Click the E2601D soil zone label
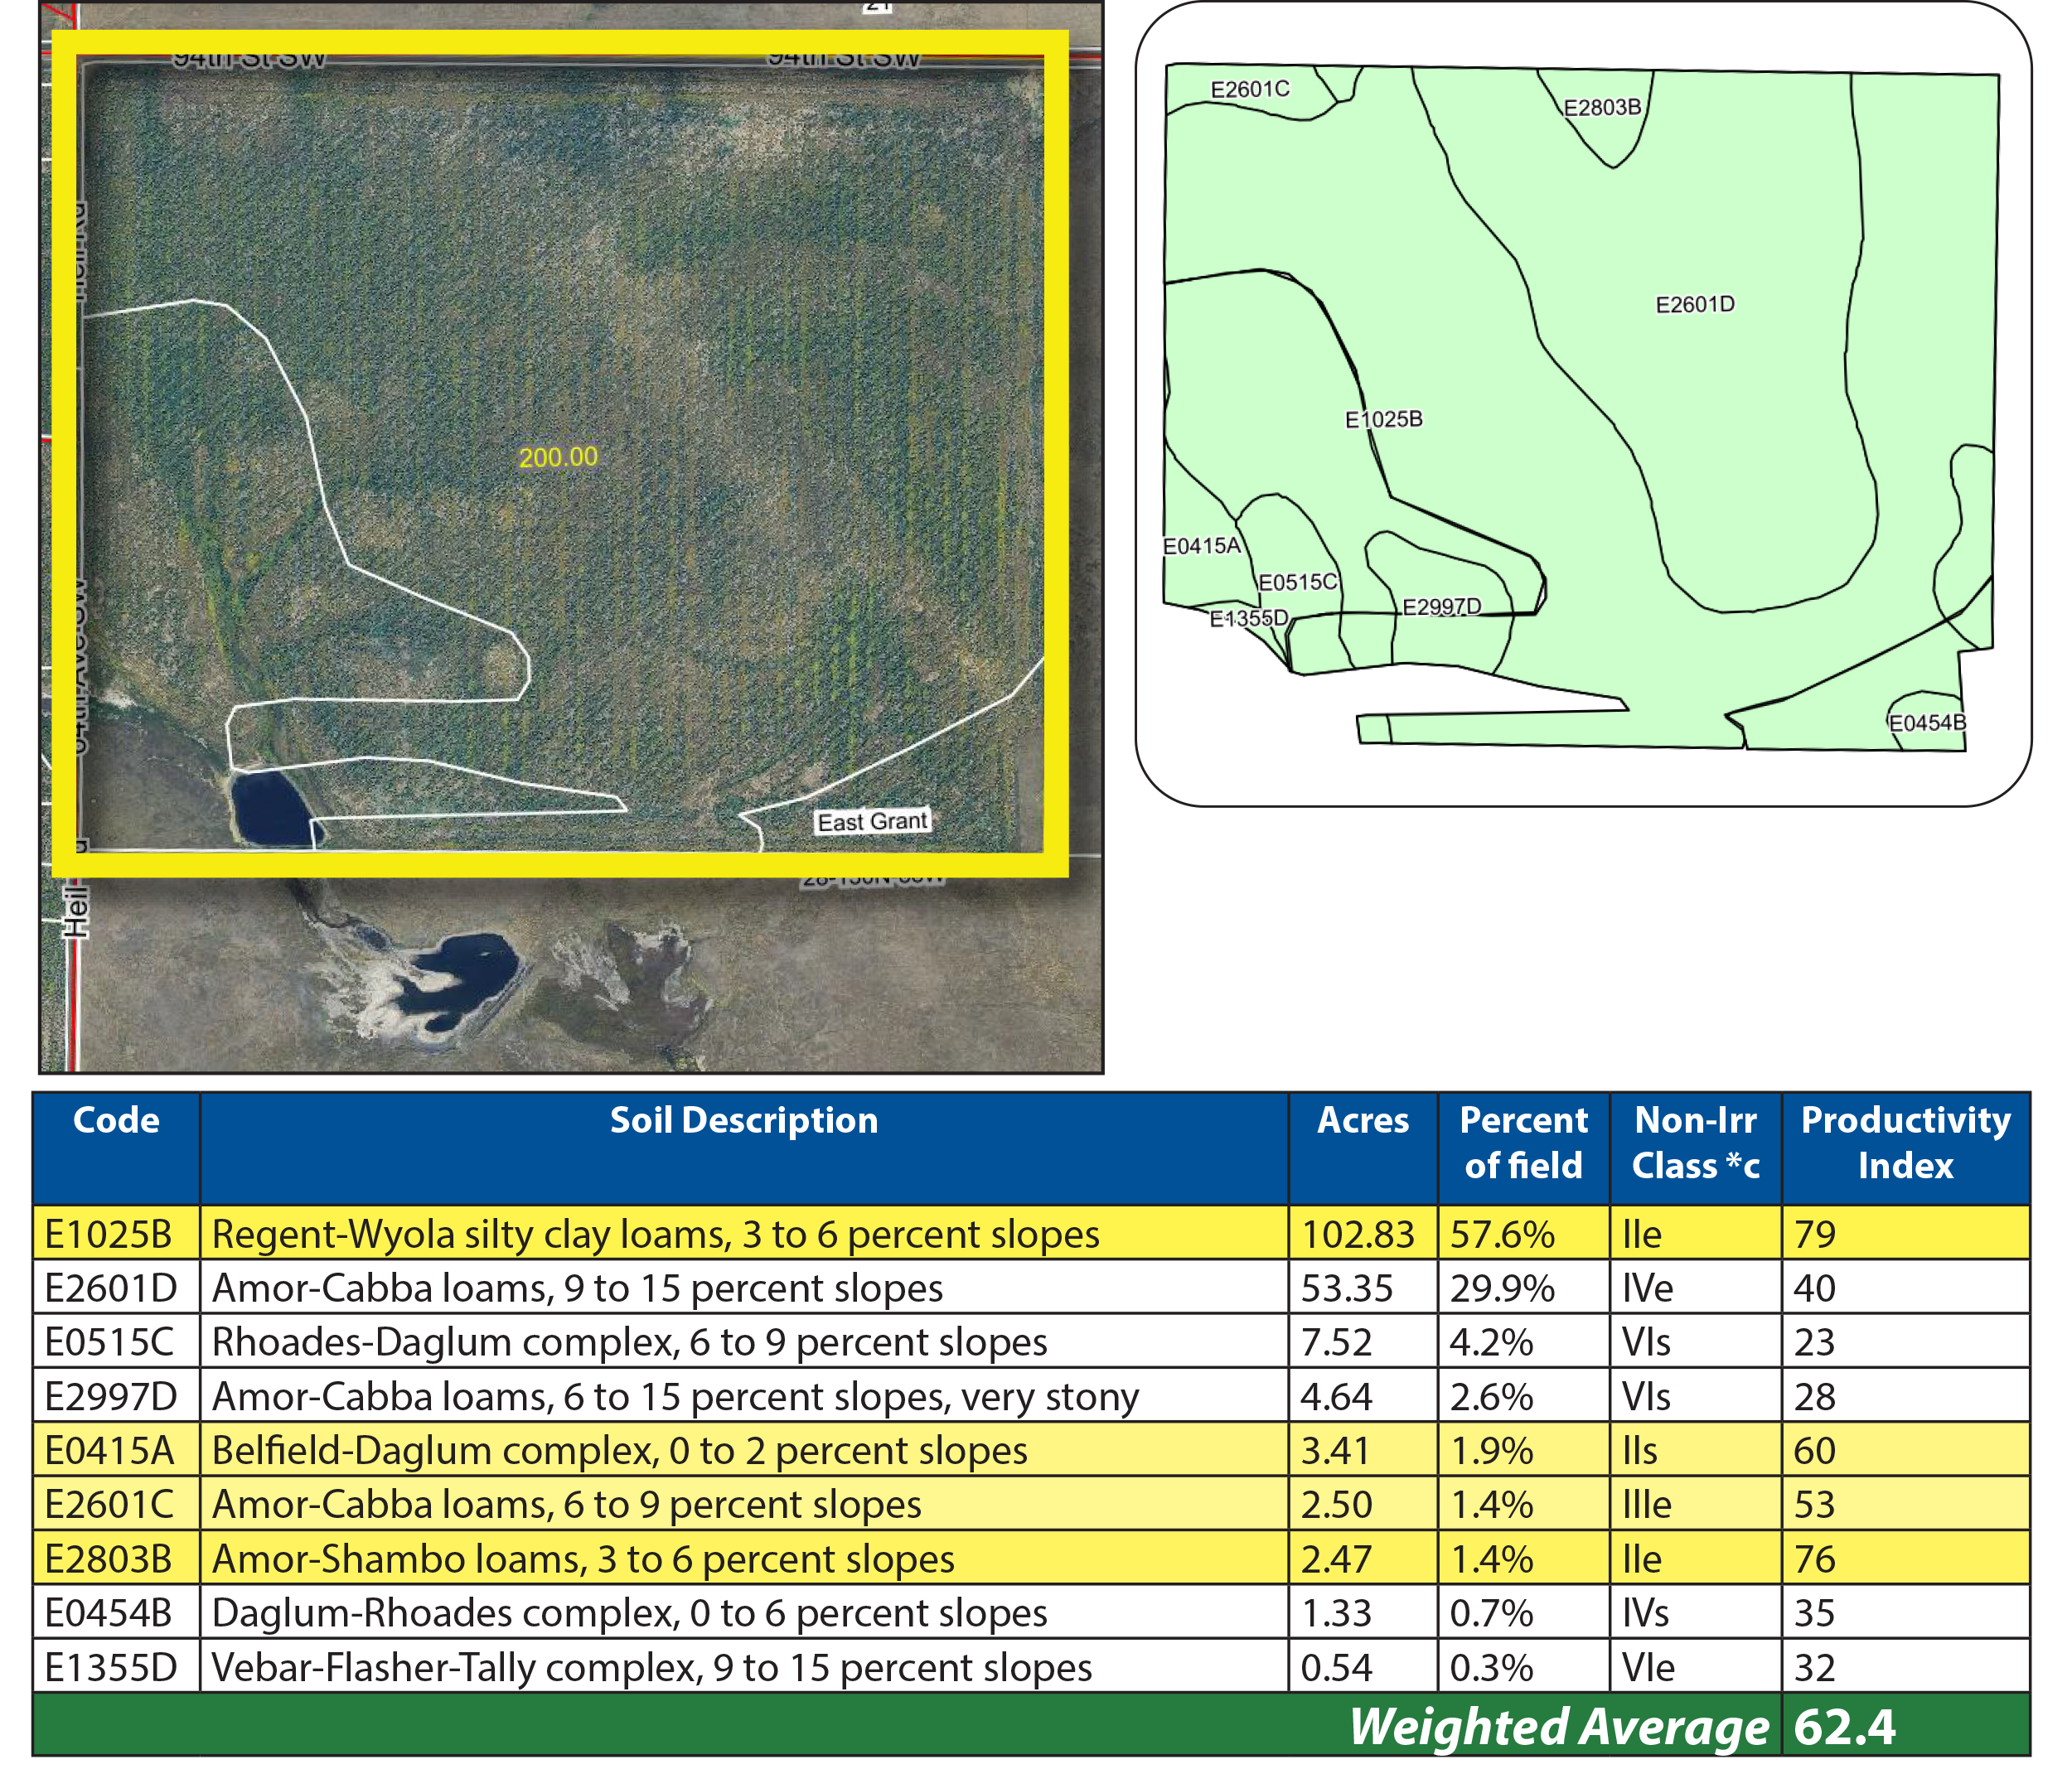Image resolution: width=2072 pixels, height=1769 pixels. [1694, 304]
